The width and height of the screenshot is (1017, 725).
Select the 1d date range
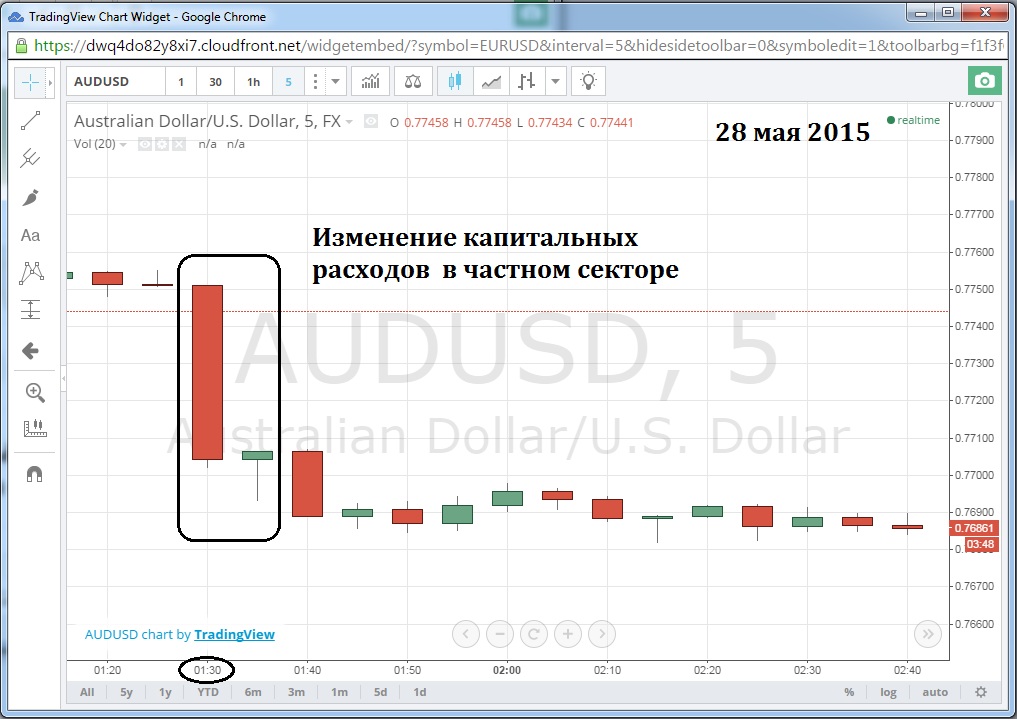coord(420,692)
